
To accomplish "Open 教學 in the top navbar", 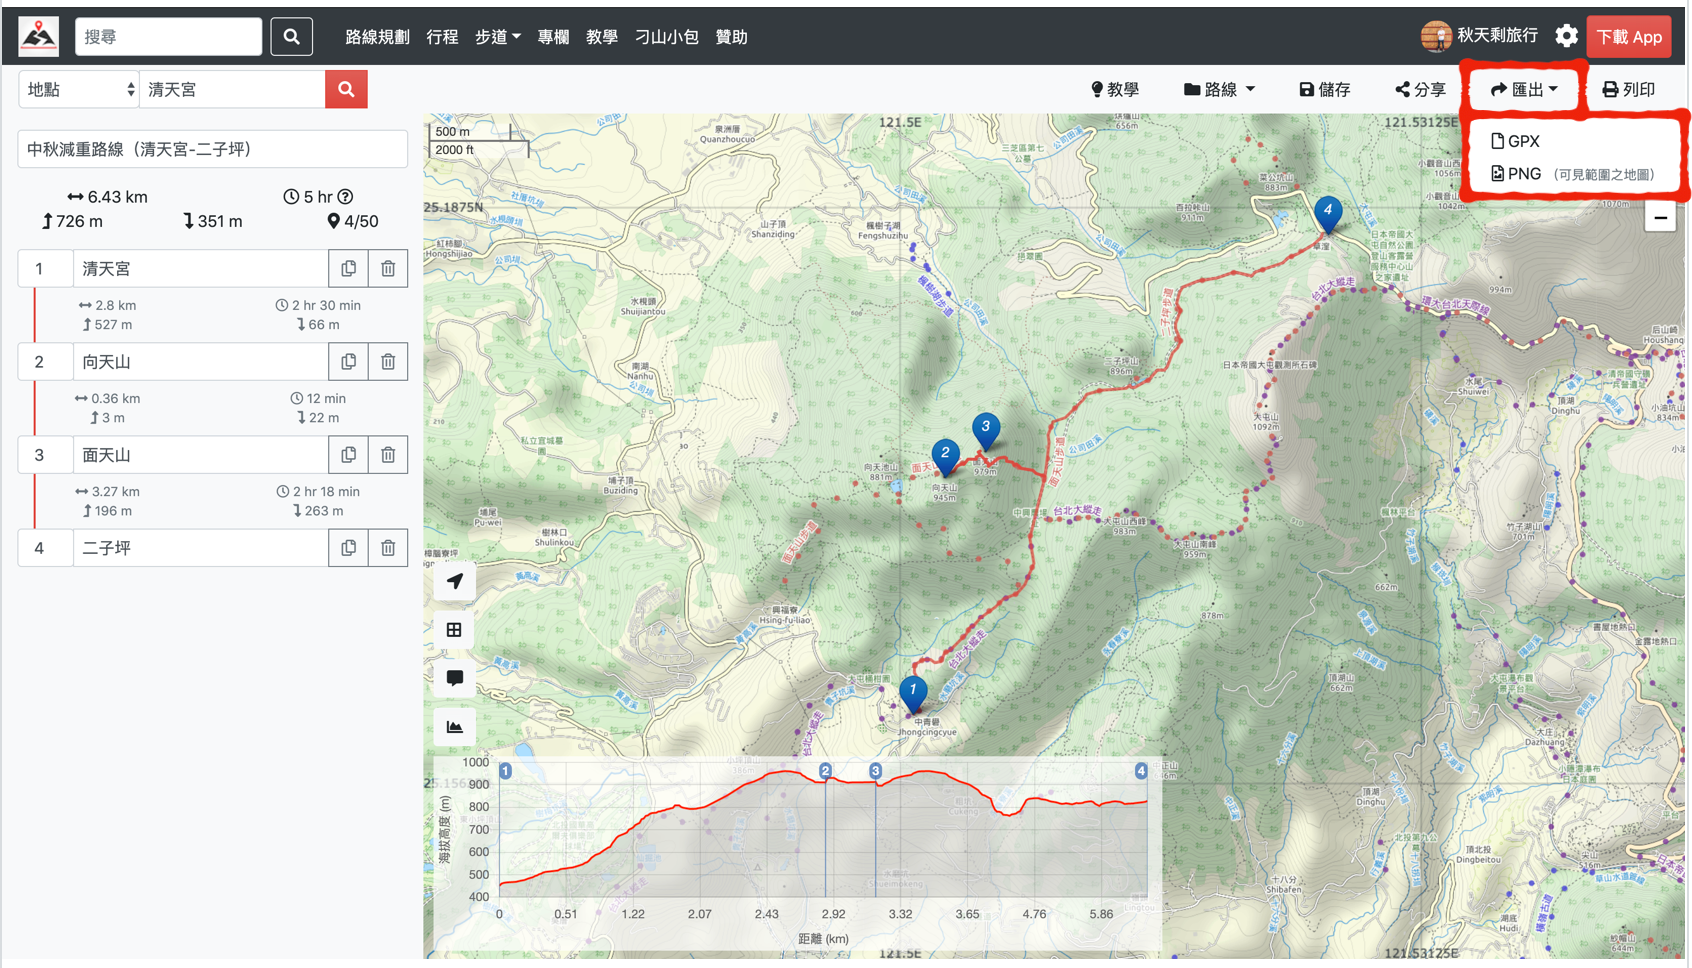I will pos(602,36).
